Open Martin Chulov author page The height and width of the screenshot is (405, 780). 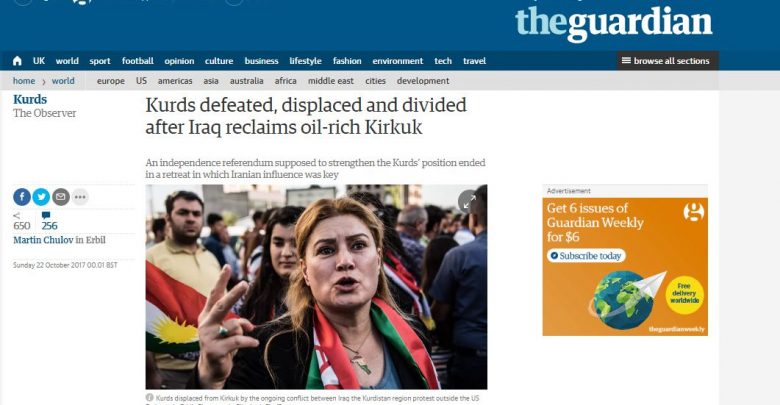click(x=43, y=240)
